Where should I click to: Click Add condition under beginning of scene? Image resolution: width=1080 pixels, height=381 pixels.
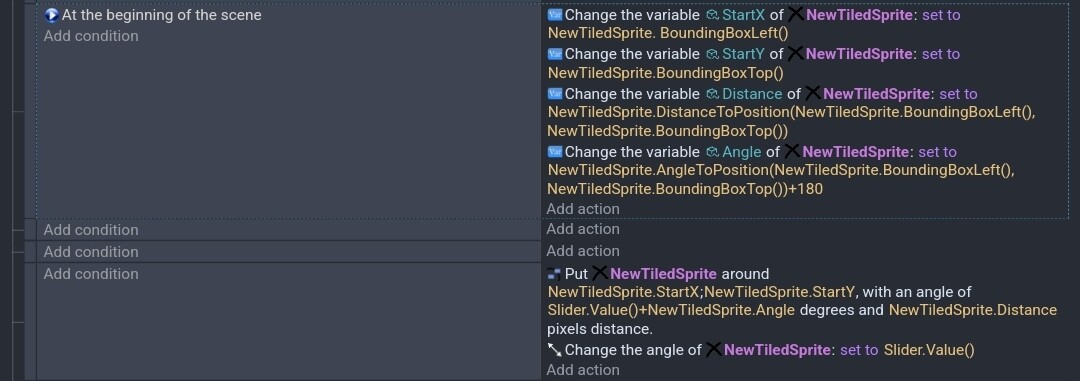click(91, 36)
